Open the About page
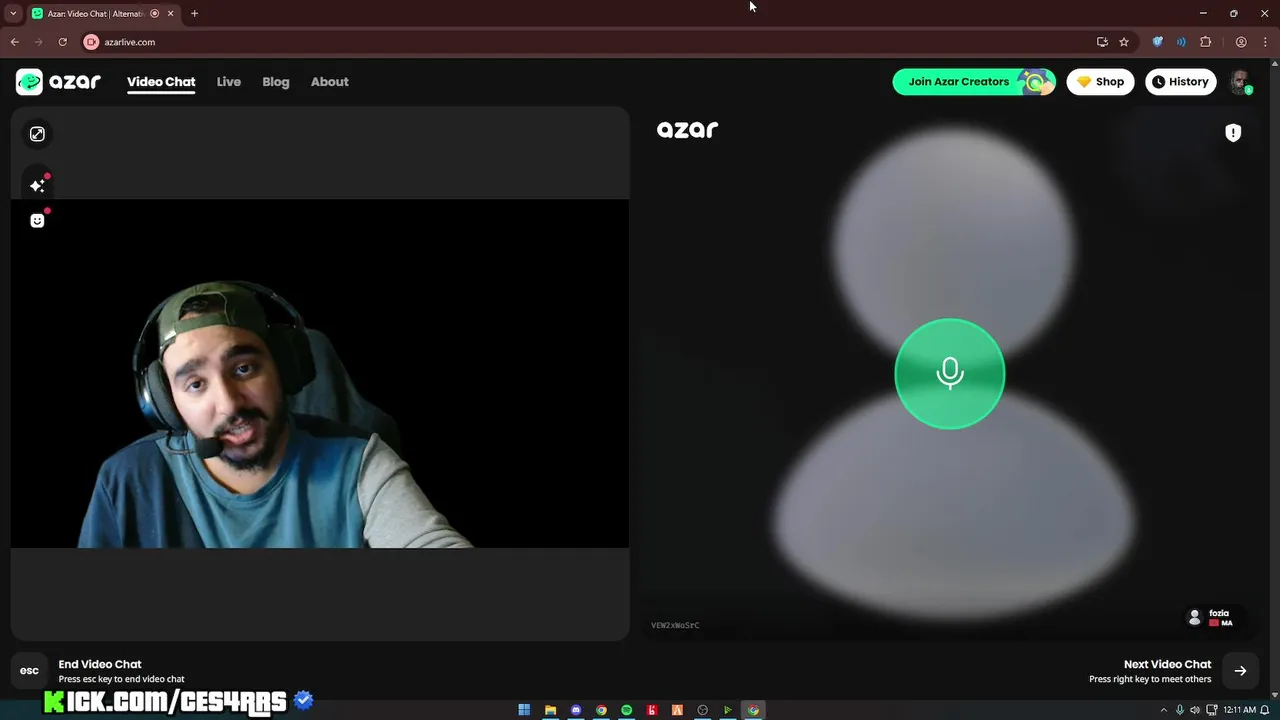This screenshot has height=720, width=1280. (330, 82)
